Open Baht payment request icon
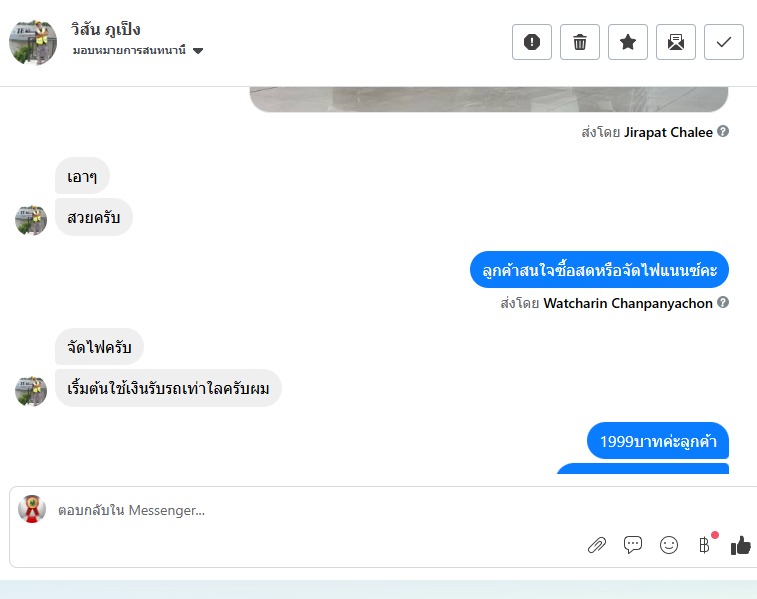 704,545
